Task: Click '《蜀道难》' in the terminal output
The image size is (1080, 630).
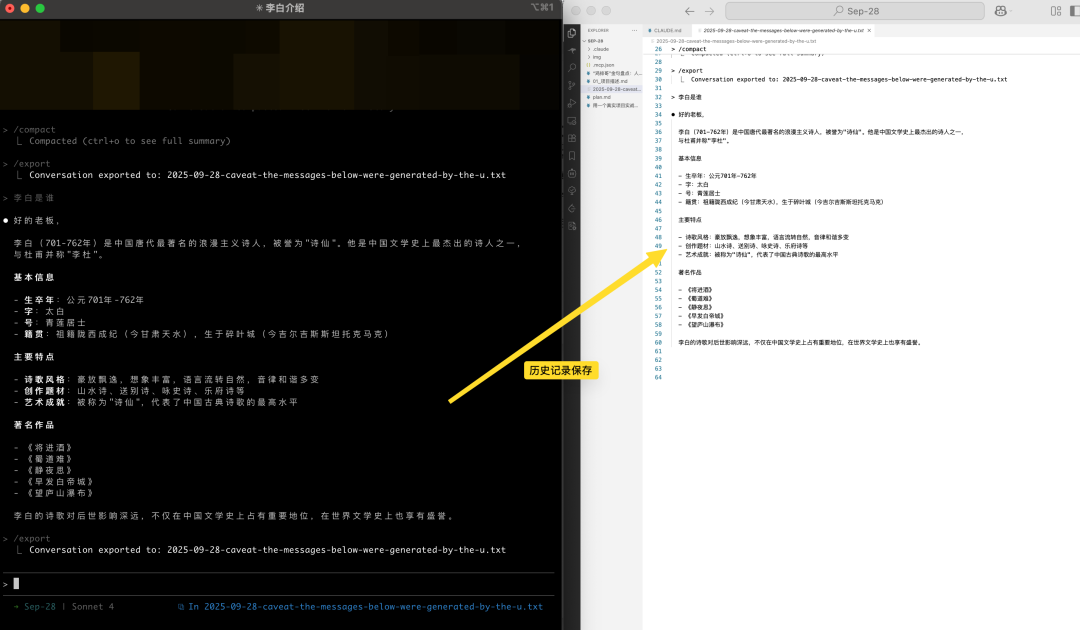Action: (48, 459)
